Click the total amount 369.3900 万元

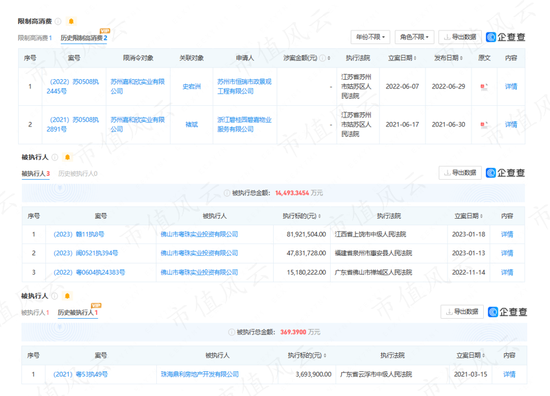[x=300, y=332]
